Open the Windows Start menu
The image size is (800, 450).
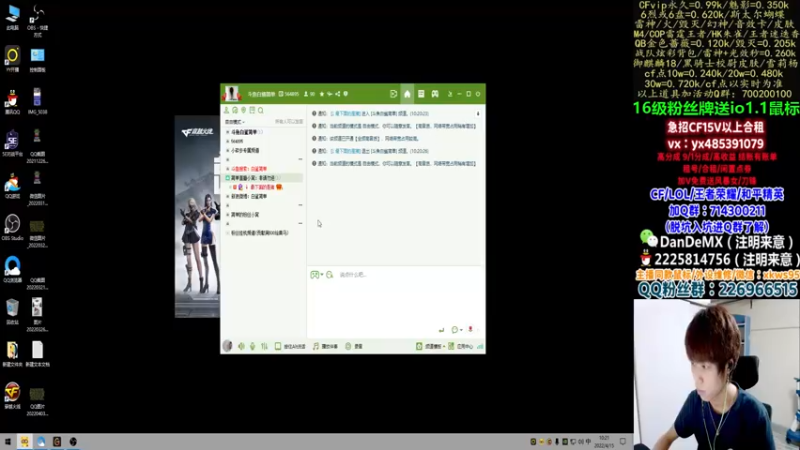pyautogui.click(x=7, y=441)
